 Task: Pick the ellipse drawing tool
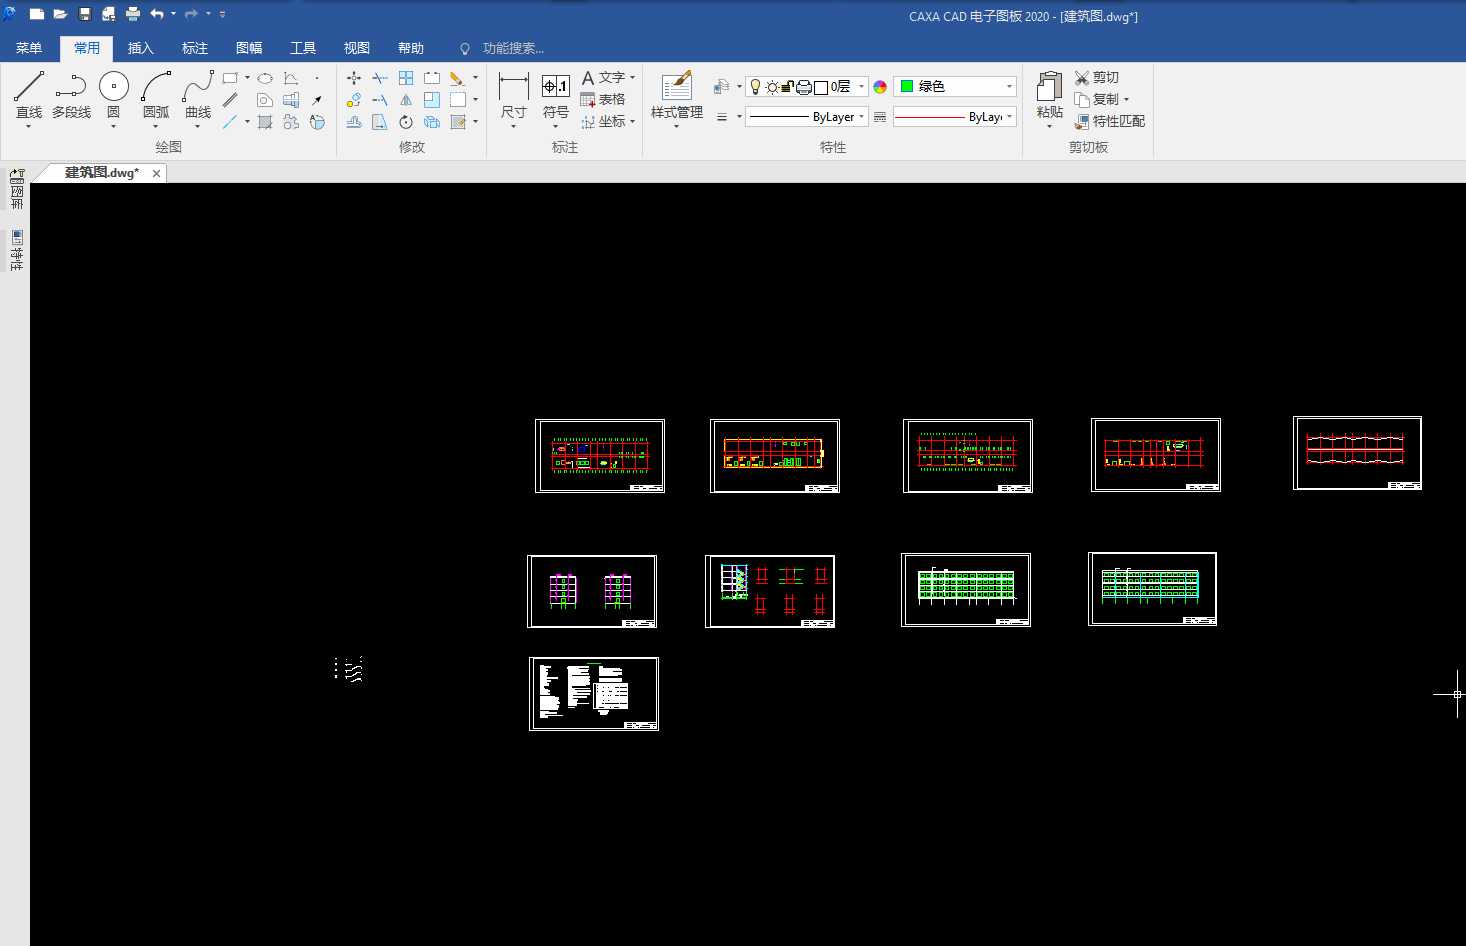(265, 77)
